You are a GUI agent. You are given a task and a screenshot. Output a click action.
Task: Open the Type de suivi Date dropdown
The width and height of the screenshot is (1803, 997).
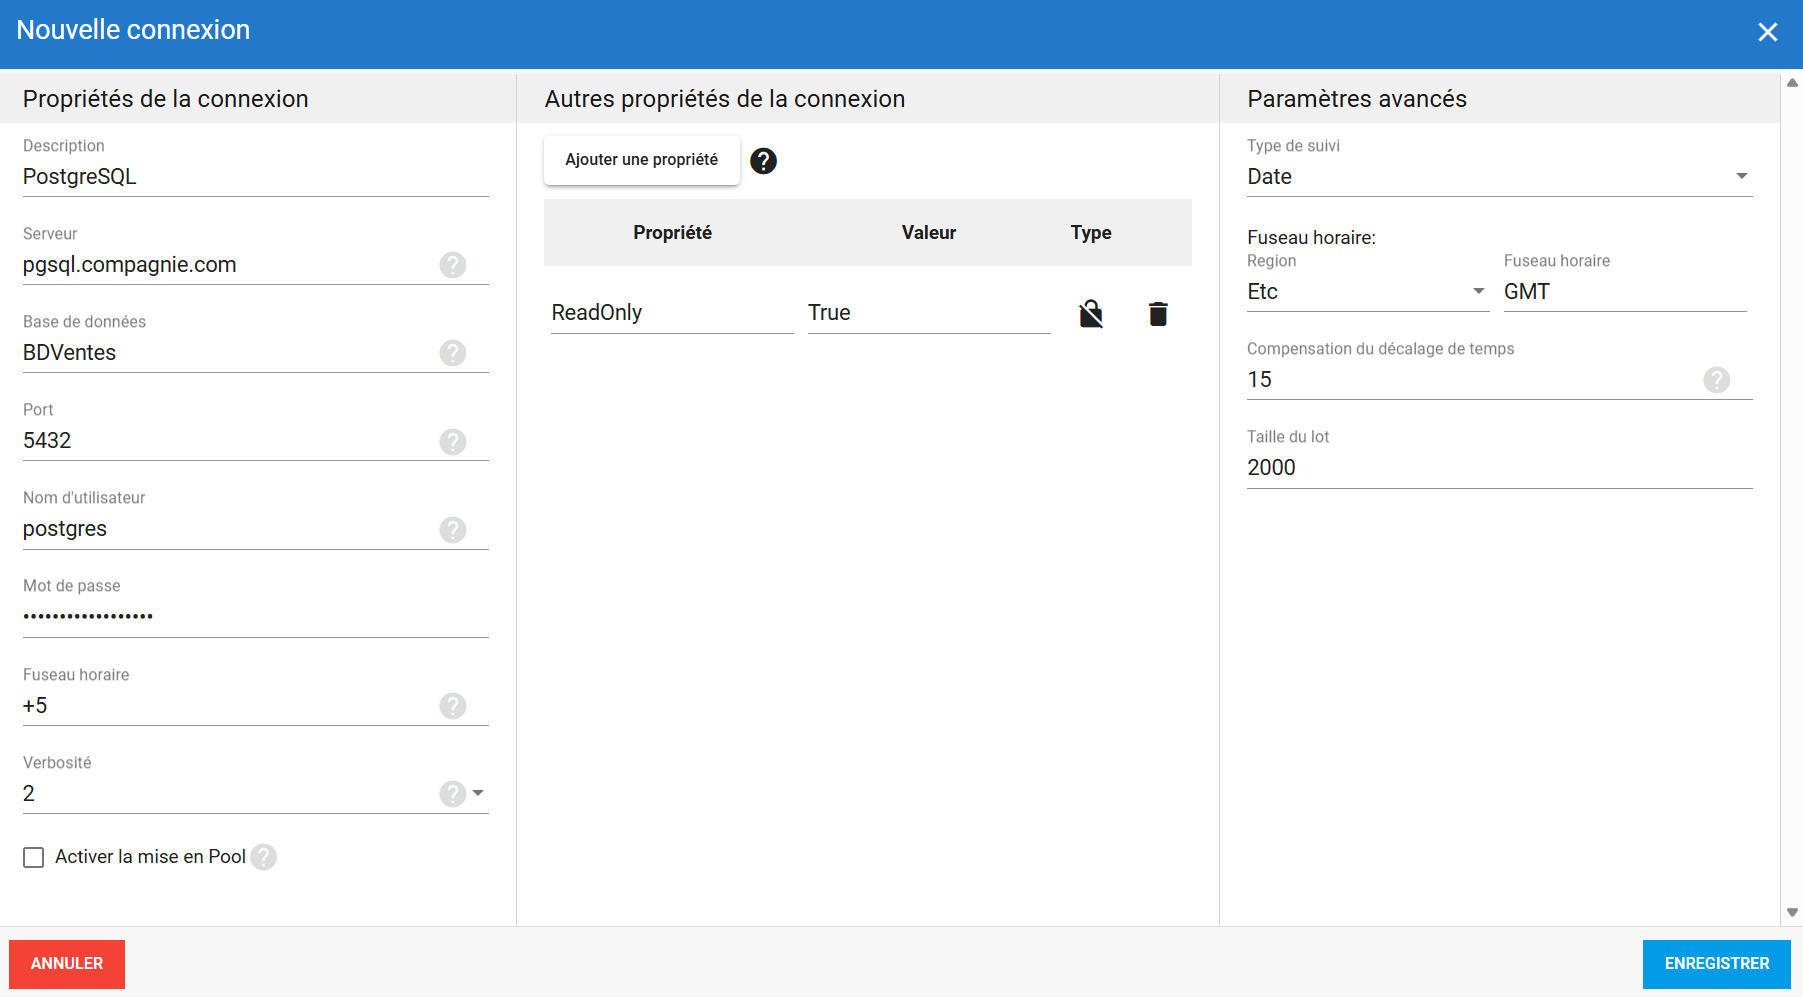click(x=1500, y=177)
